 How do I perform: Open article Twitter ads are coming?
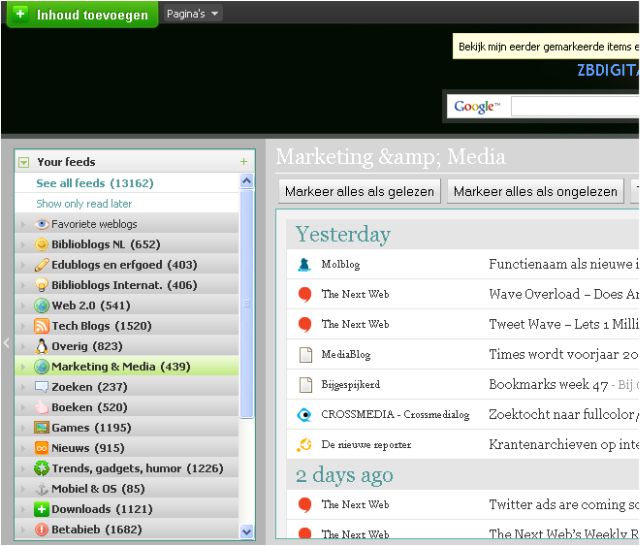(x=564, y=505)
